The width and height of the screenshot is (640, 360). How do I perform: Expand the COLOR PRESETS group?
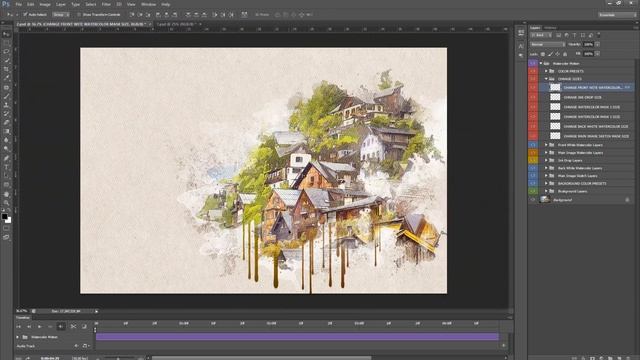click(546, 71)
